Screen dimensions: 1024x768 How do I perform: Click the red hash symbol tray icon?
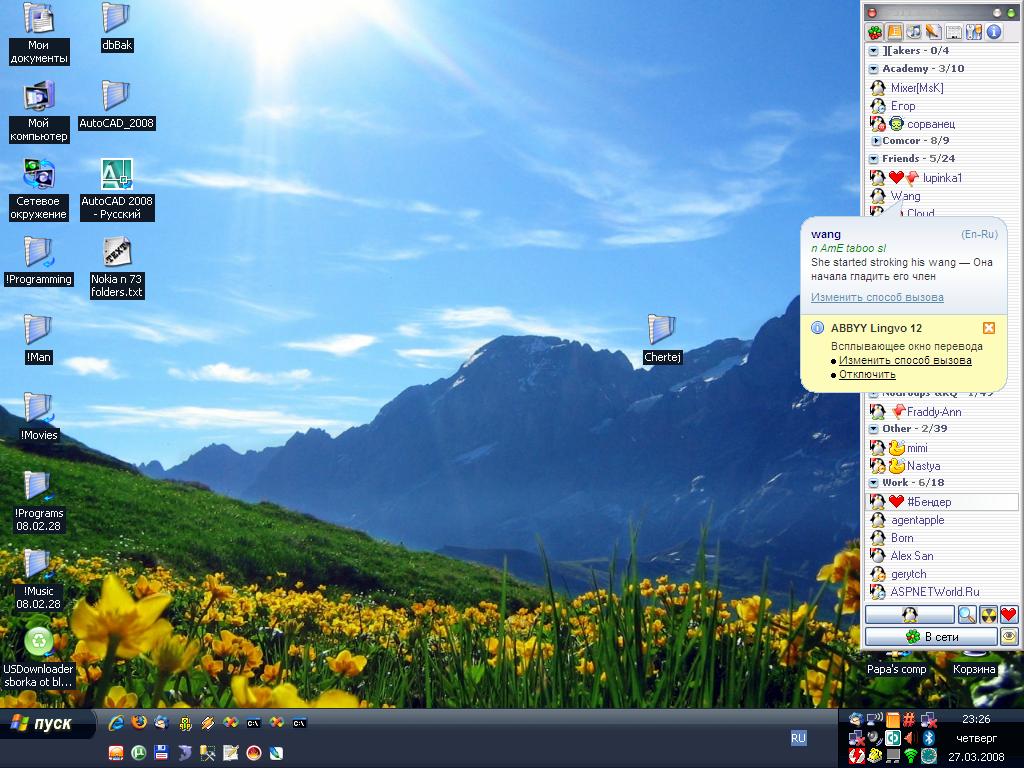pos(909,720)
